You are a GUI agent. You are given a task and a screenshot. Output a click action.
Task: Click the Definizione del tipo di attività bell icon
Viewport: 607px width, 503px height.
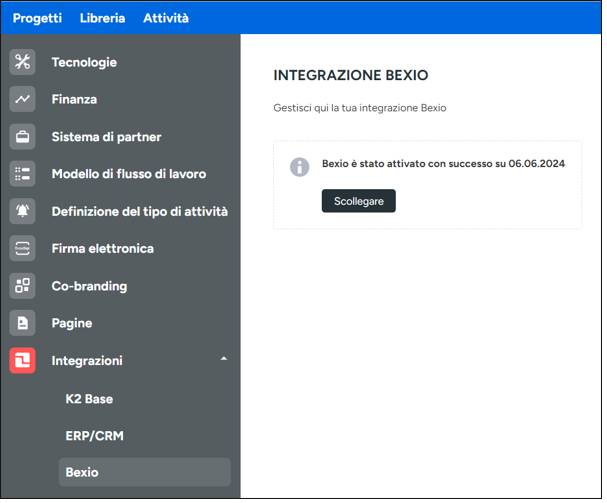[22, 211]
